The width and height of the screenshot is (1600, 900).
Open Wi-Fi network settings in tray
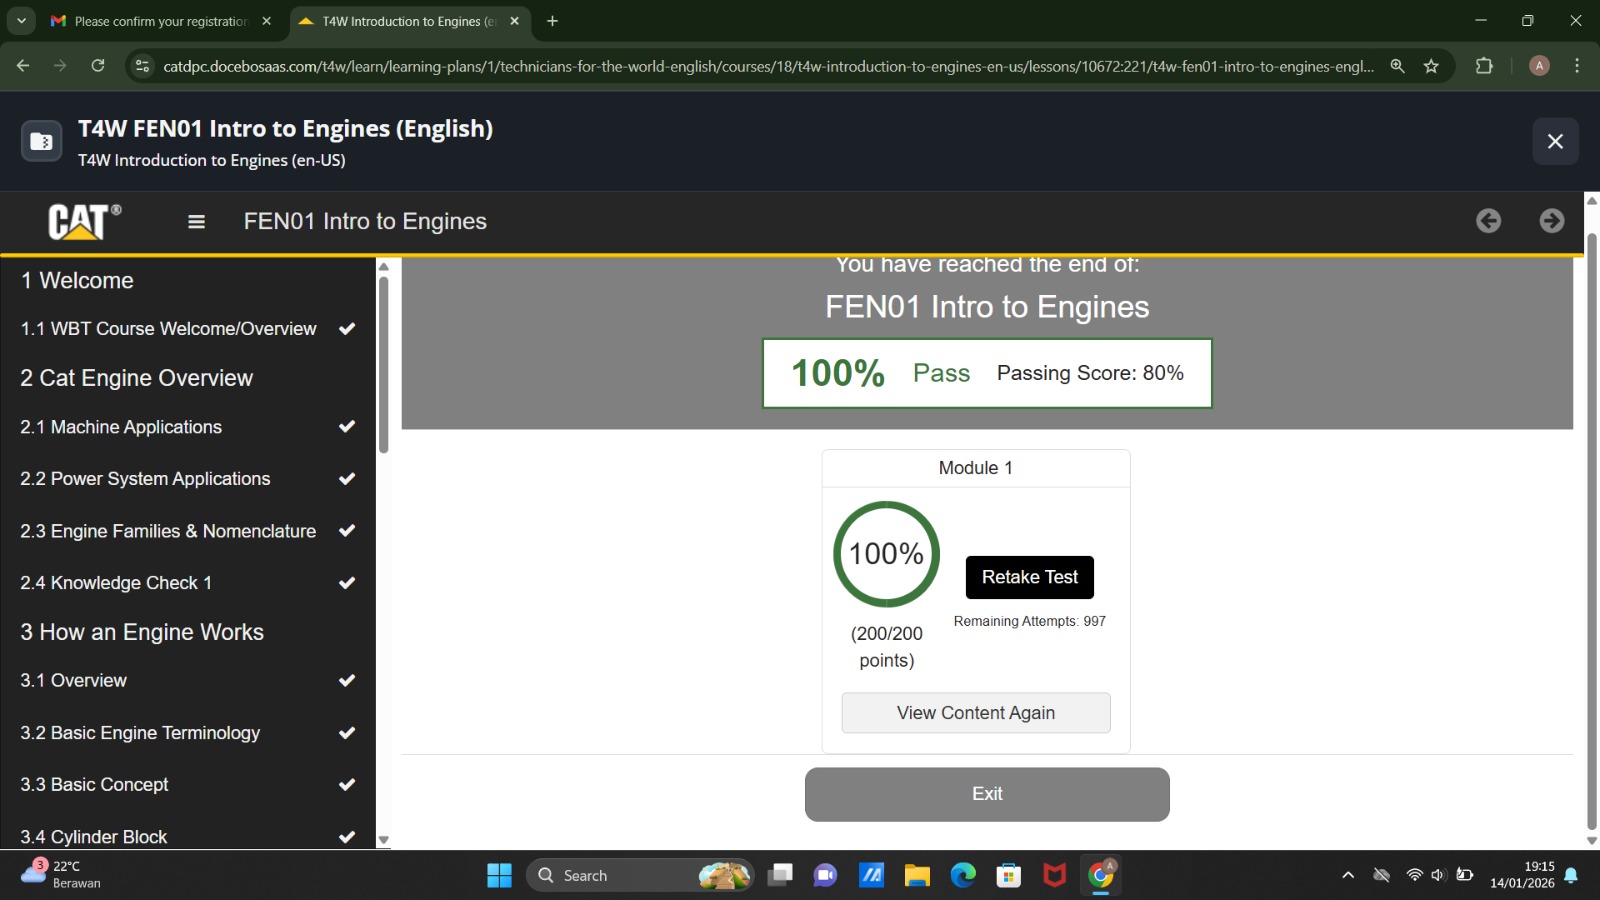point(1414,876)
